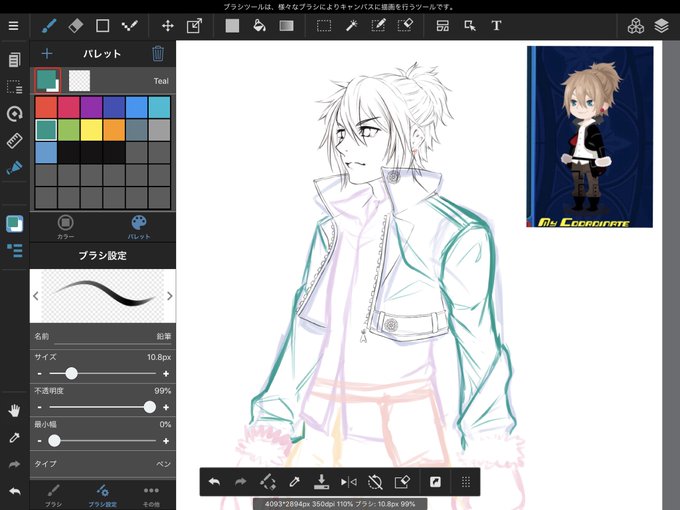Open the list panel sidebar icon
Image resolution: width=680 pixels, height=510 pixels.
point(14,251)
